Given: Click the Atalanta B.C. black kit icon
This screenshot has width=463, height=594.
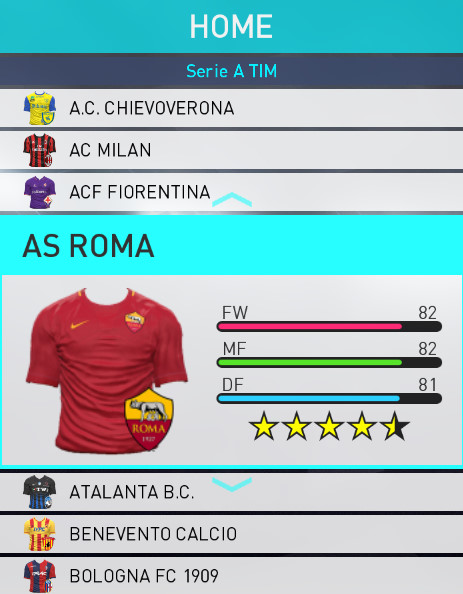Looking at the screenshot, I should pos(40,492).
